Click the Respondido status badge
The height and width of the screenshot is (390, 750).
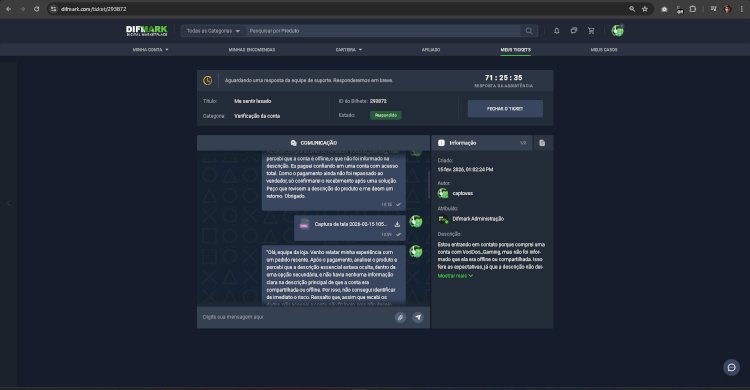(x=386, y=115)
